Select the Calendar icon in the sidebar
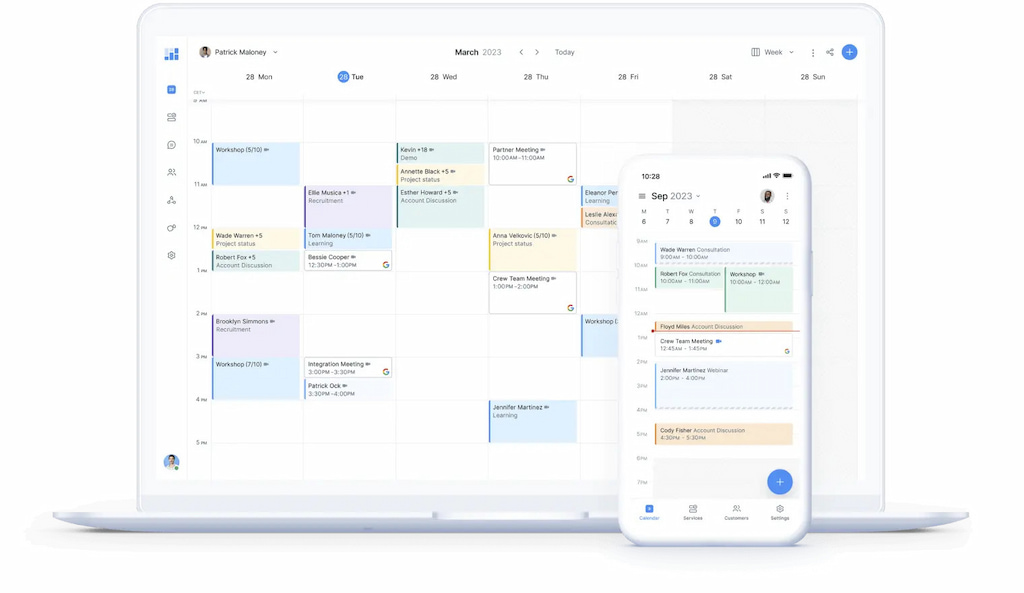 click(x=171, y=88)
